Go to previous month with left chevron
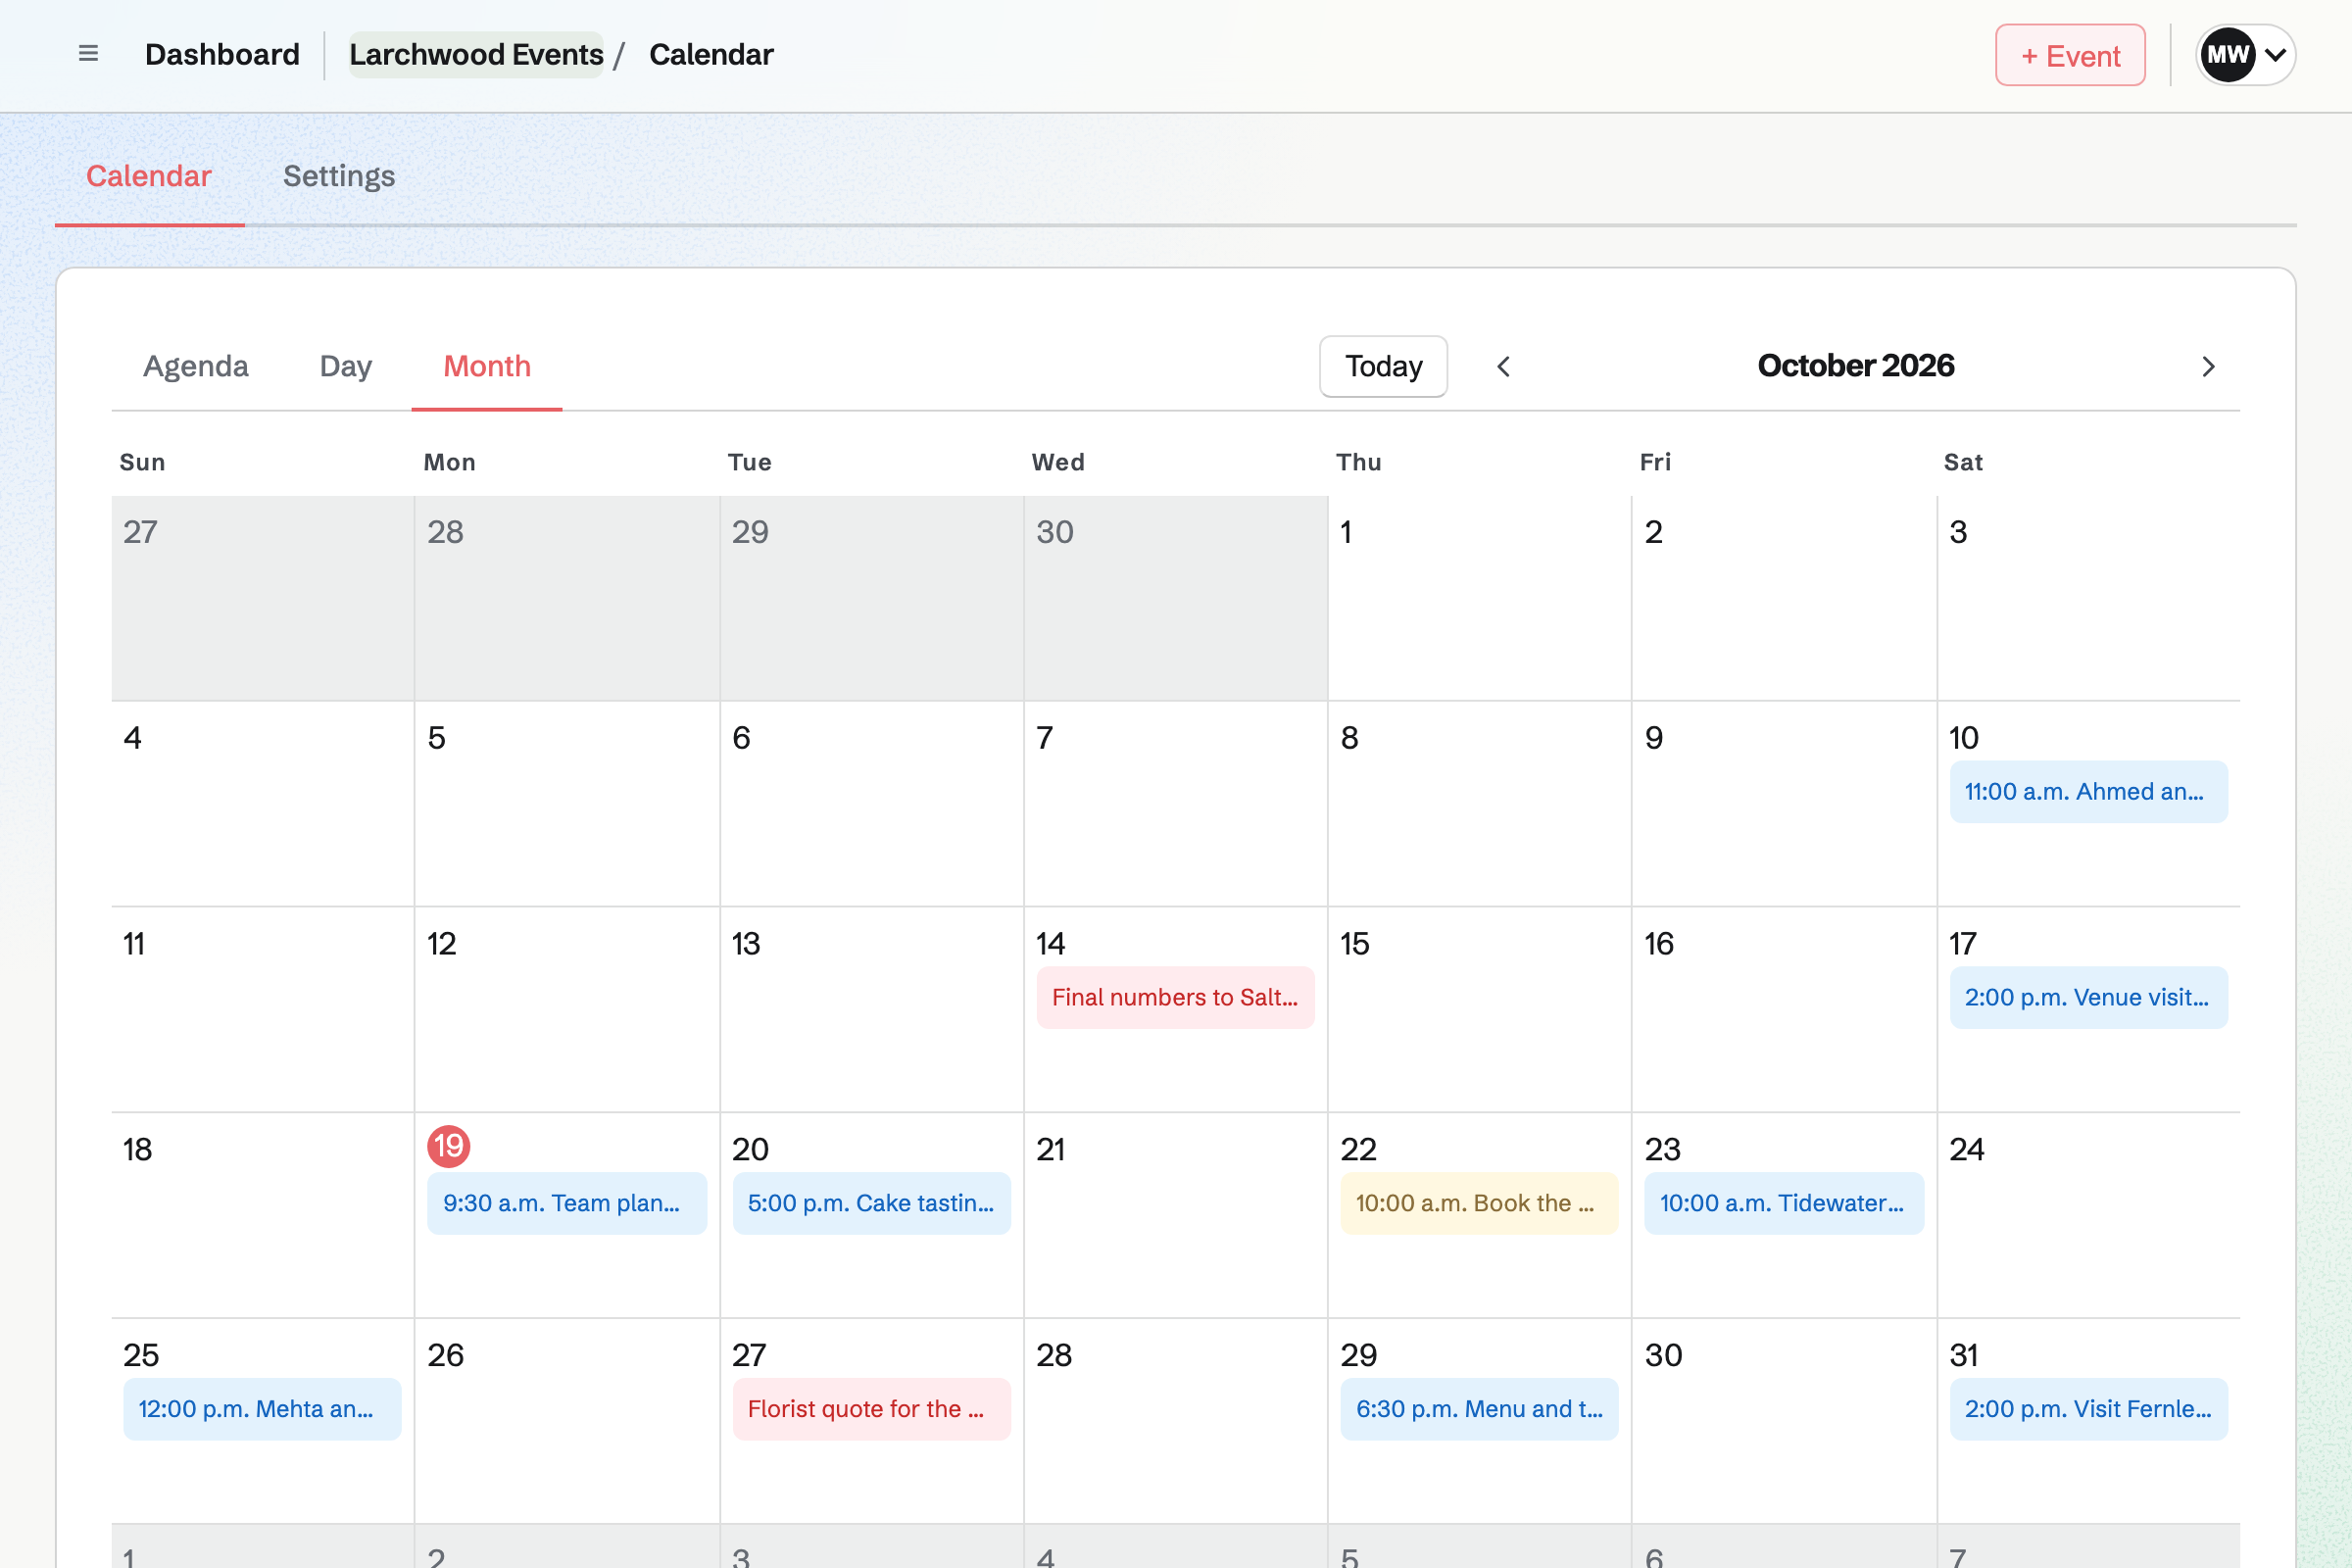This screenshot has width=2352, height=1568. (x=1503, y=366)
